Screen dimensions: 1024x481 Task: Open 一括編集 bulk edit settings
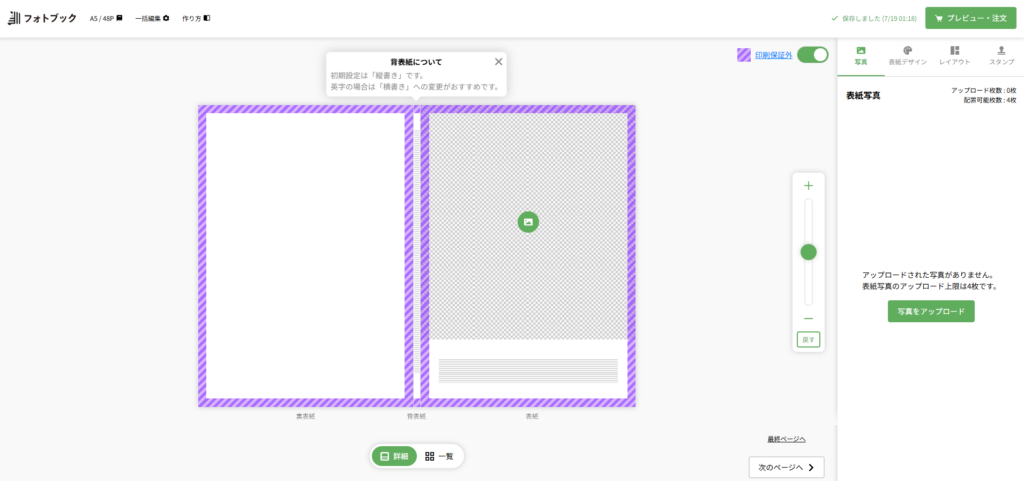pos(152,18)
